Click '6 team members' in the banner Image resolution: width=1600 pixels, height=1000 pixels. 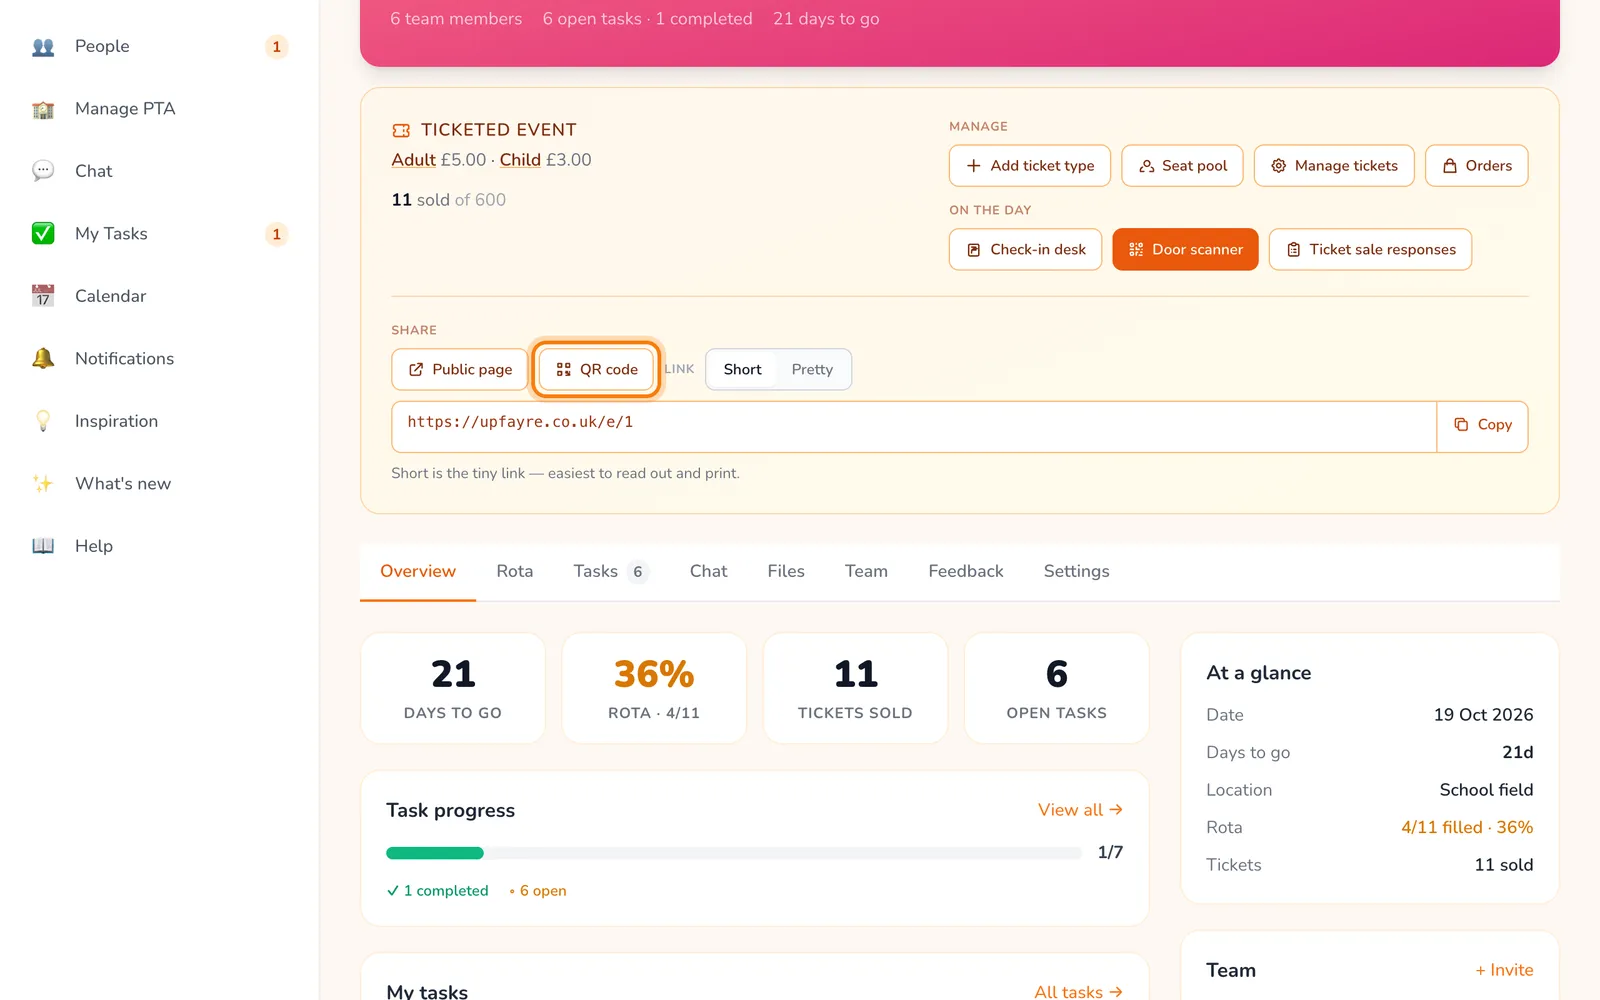click(456, 19)
